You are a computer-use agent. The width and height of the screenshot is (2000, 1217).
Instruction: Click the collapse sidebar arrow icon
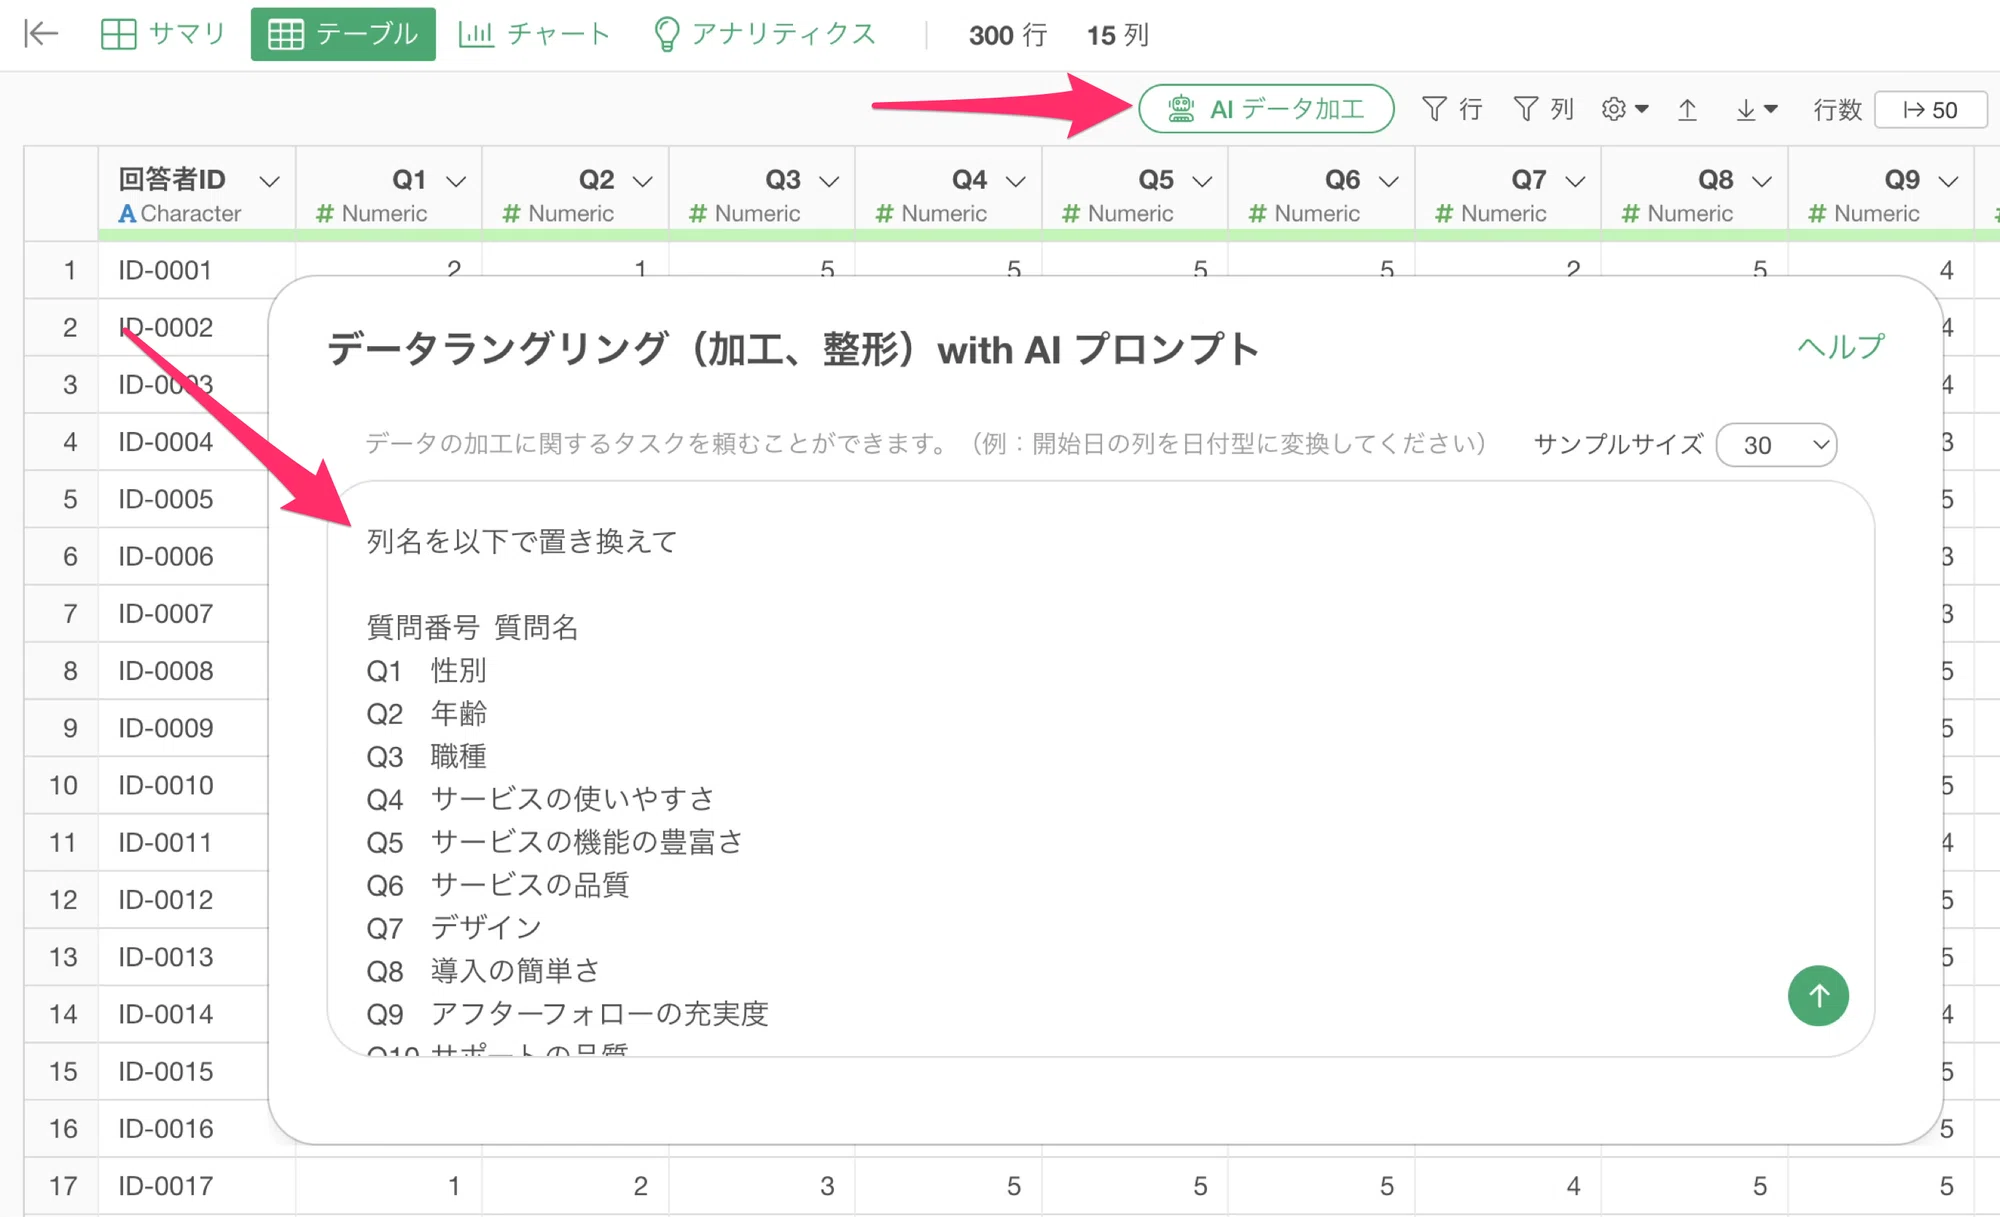point(41,34)
